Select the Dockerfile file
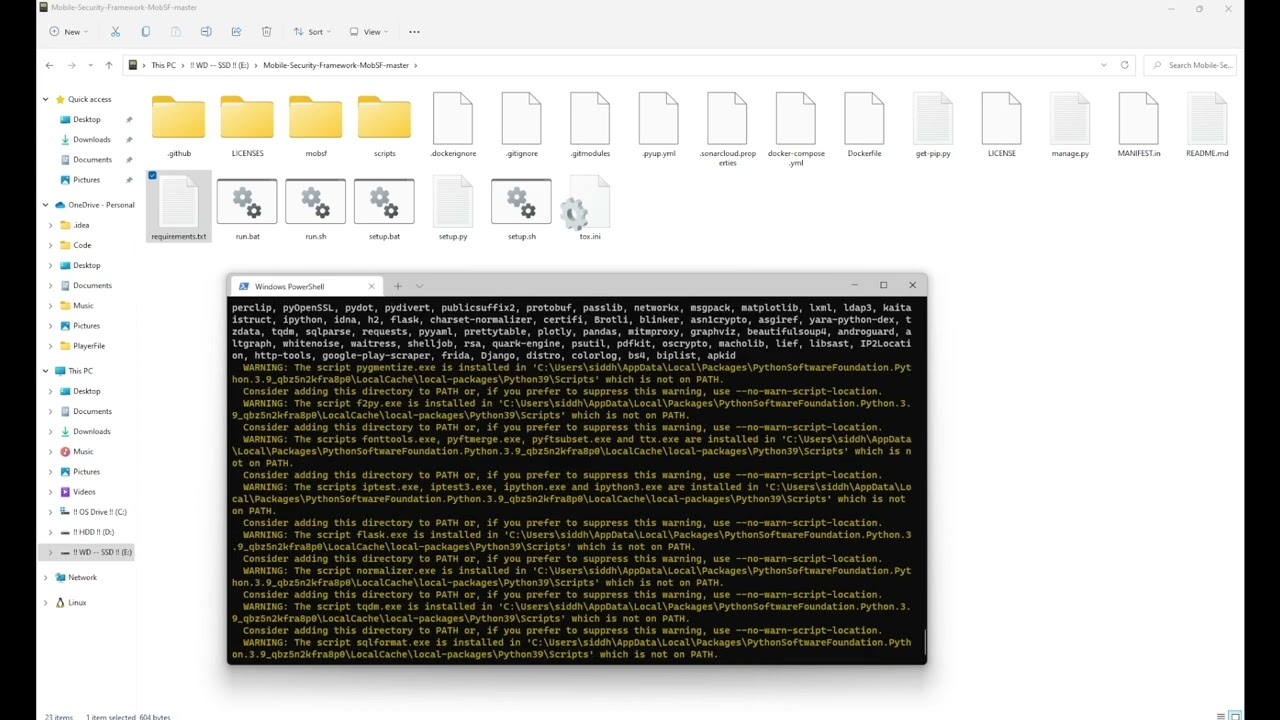Viewport: 1280px width, 720px height. tap(864, 126)
